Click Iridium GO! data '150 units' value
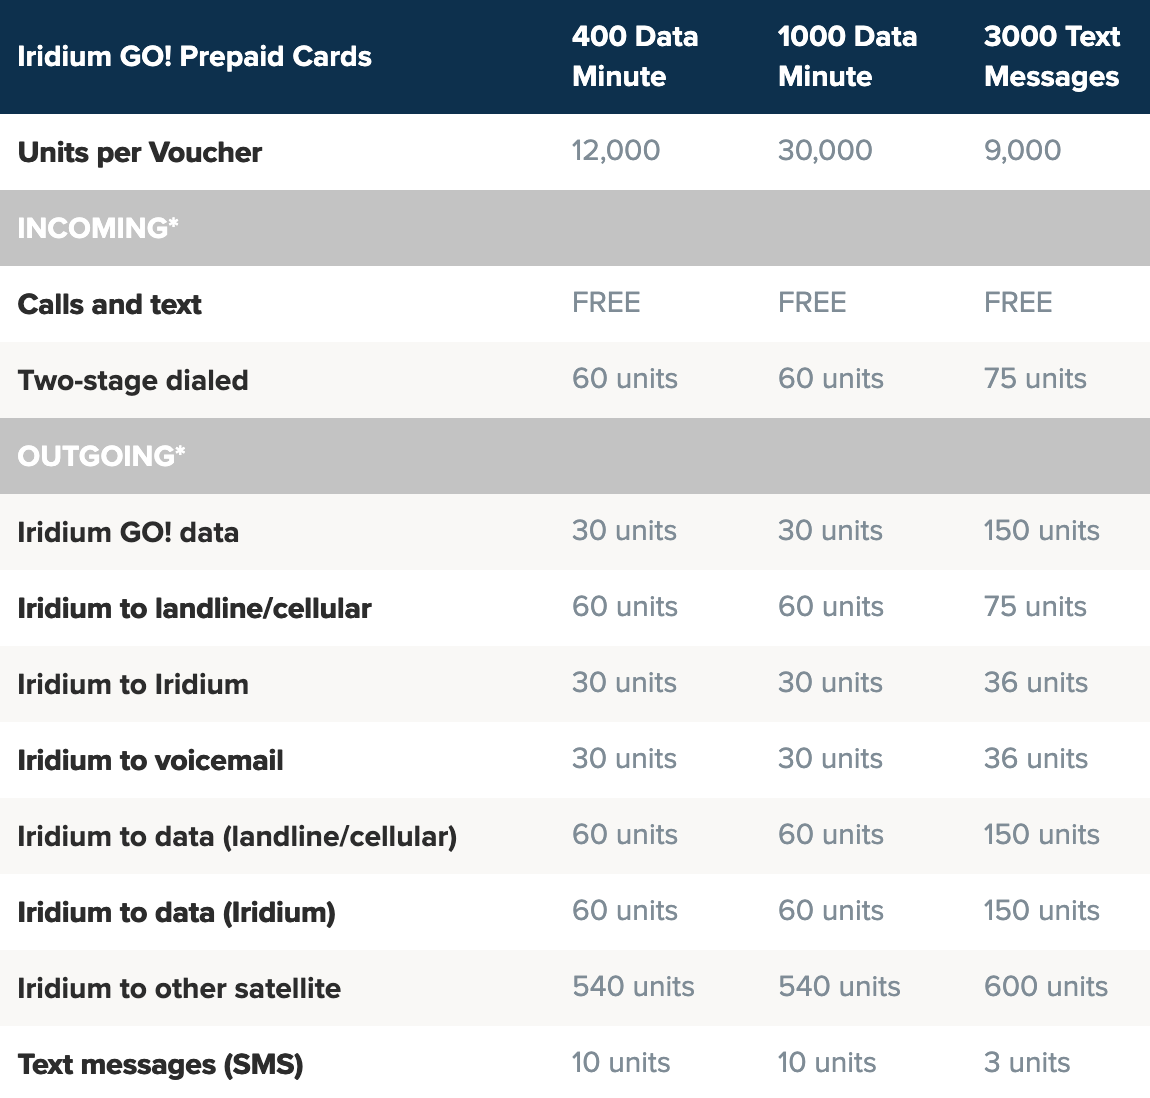The width and height of the screenshot is (1150, 1098). coord(1041,530)
